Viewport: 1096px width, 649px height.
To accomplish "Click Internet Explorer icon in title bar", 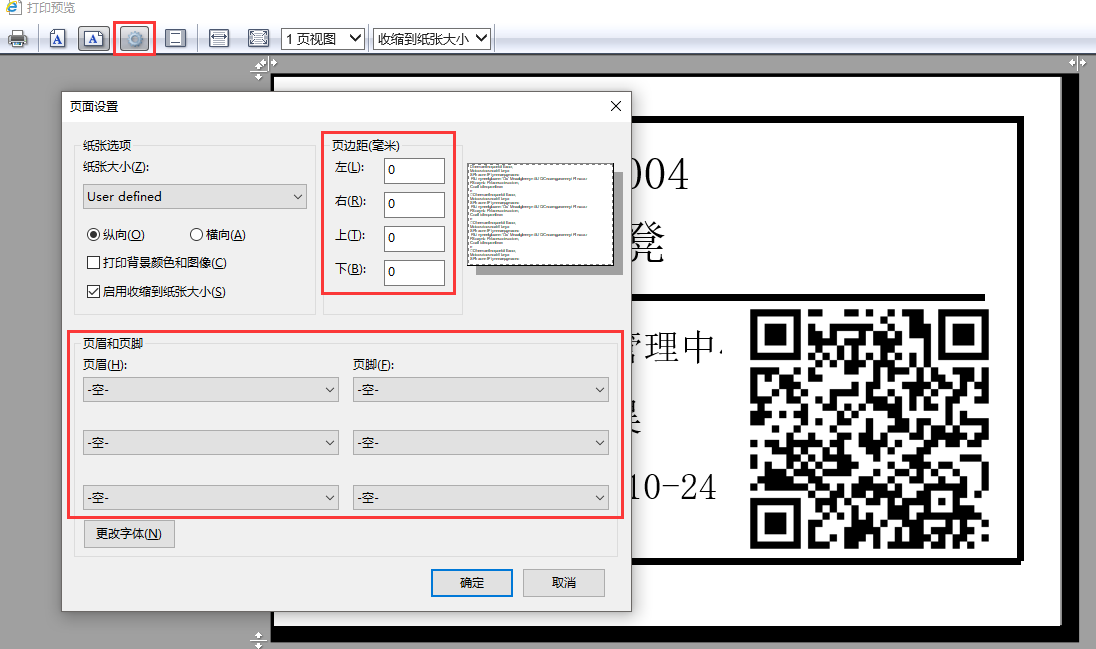I will click(x=13, y=7).
